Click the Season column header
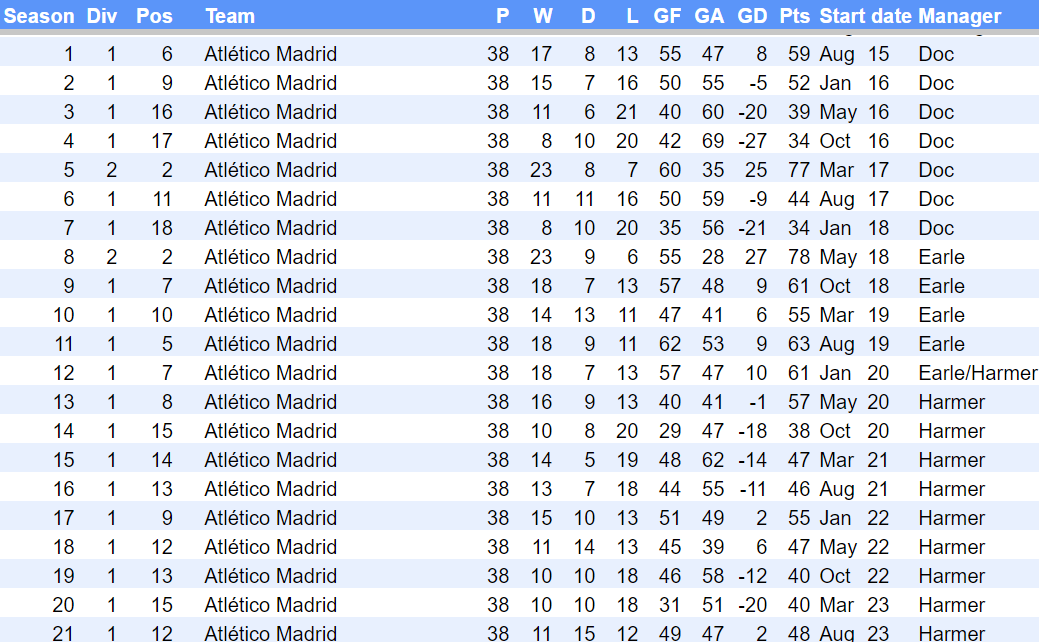Screen dimensions: 1039x642 coord(39,16)
